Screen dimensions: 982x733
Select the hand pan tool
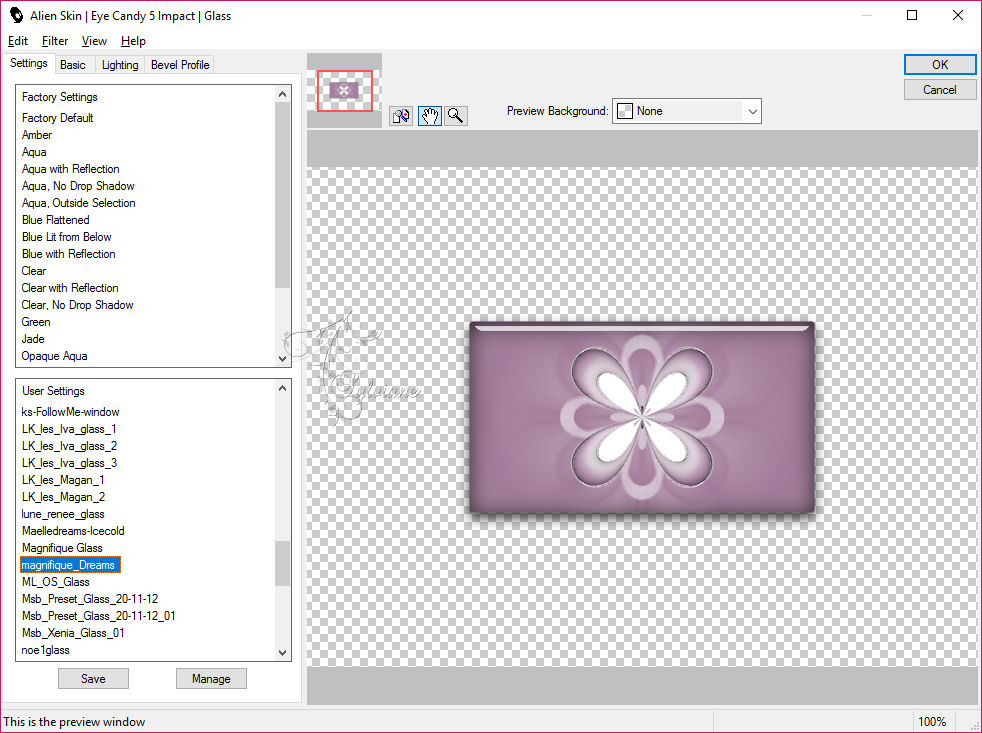click(430, 116)
